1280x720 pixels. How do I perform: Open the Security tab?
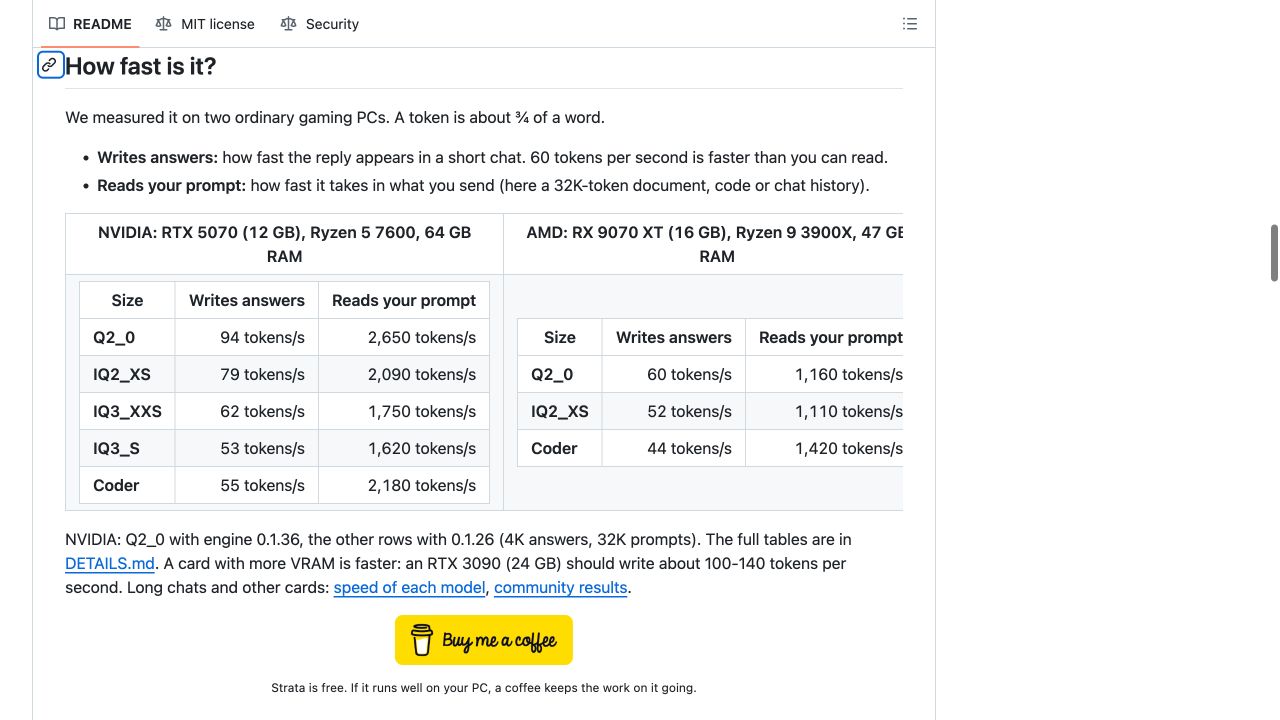pos(320,24)
